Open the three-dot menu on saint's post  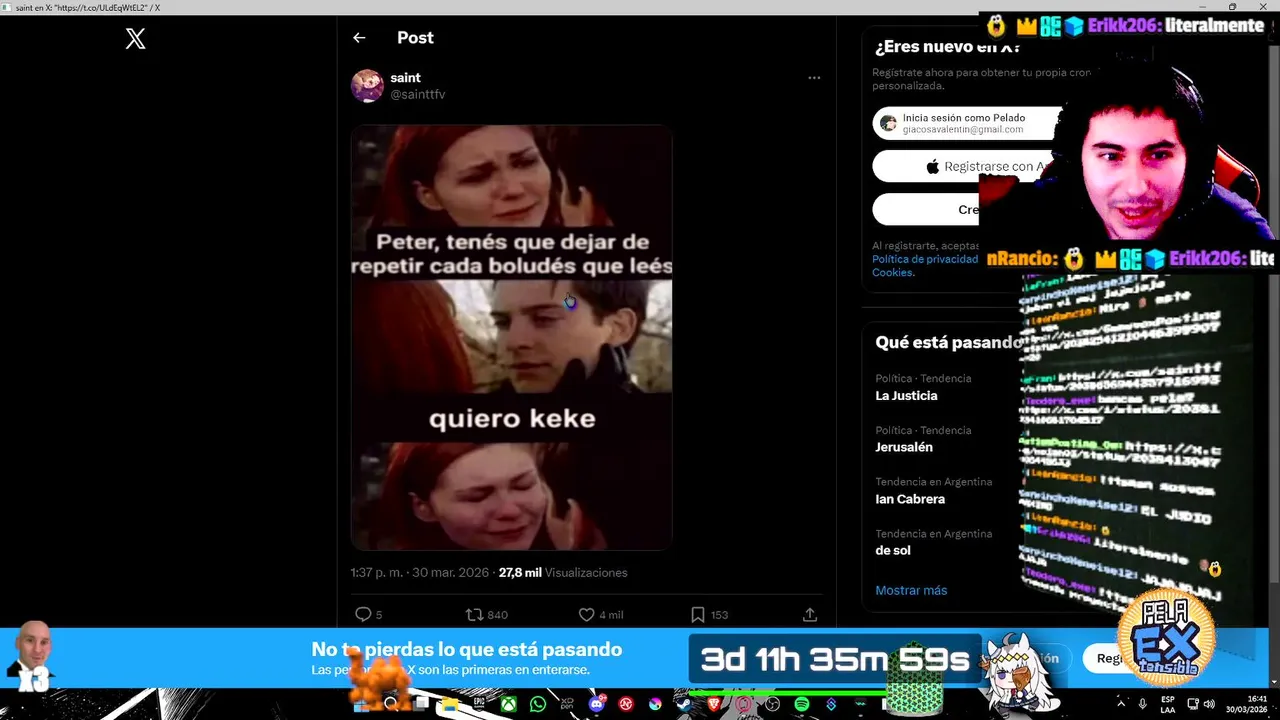pyautogui.click(x=814, y=78)
